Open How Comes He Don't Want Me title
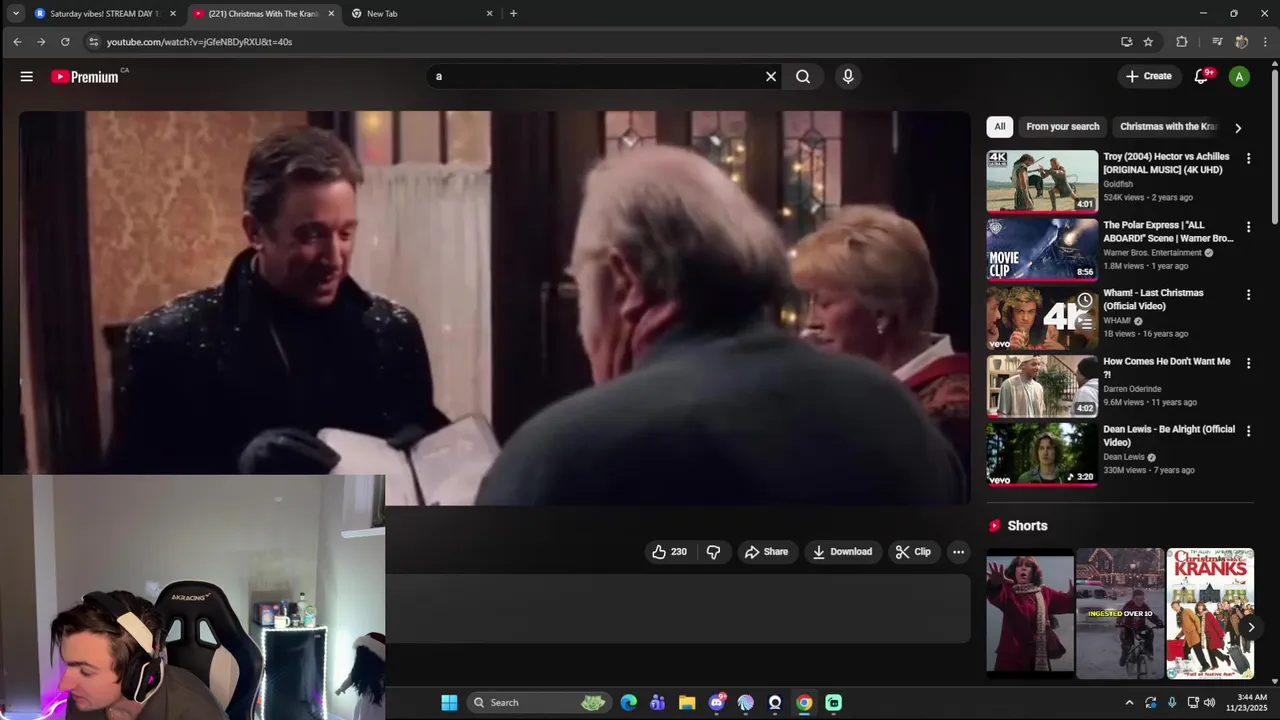Viewport: 1280px width, 720px height. [x=1166, y=368]
